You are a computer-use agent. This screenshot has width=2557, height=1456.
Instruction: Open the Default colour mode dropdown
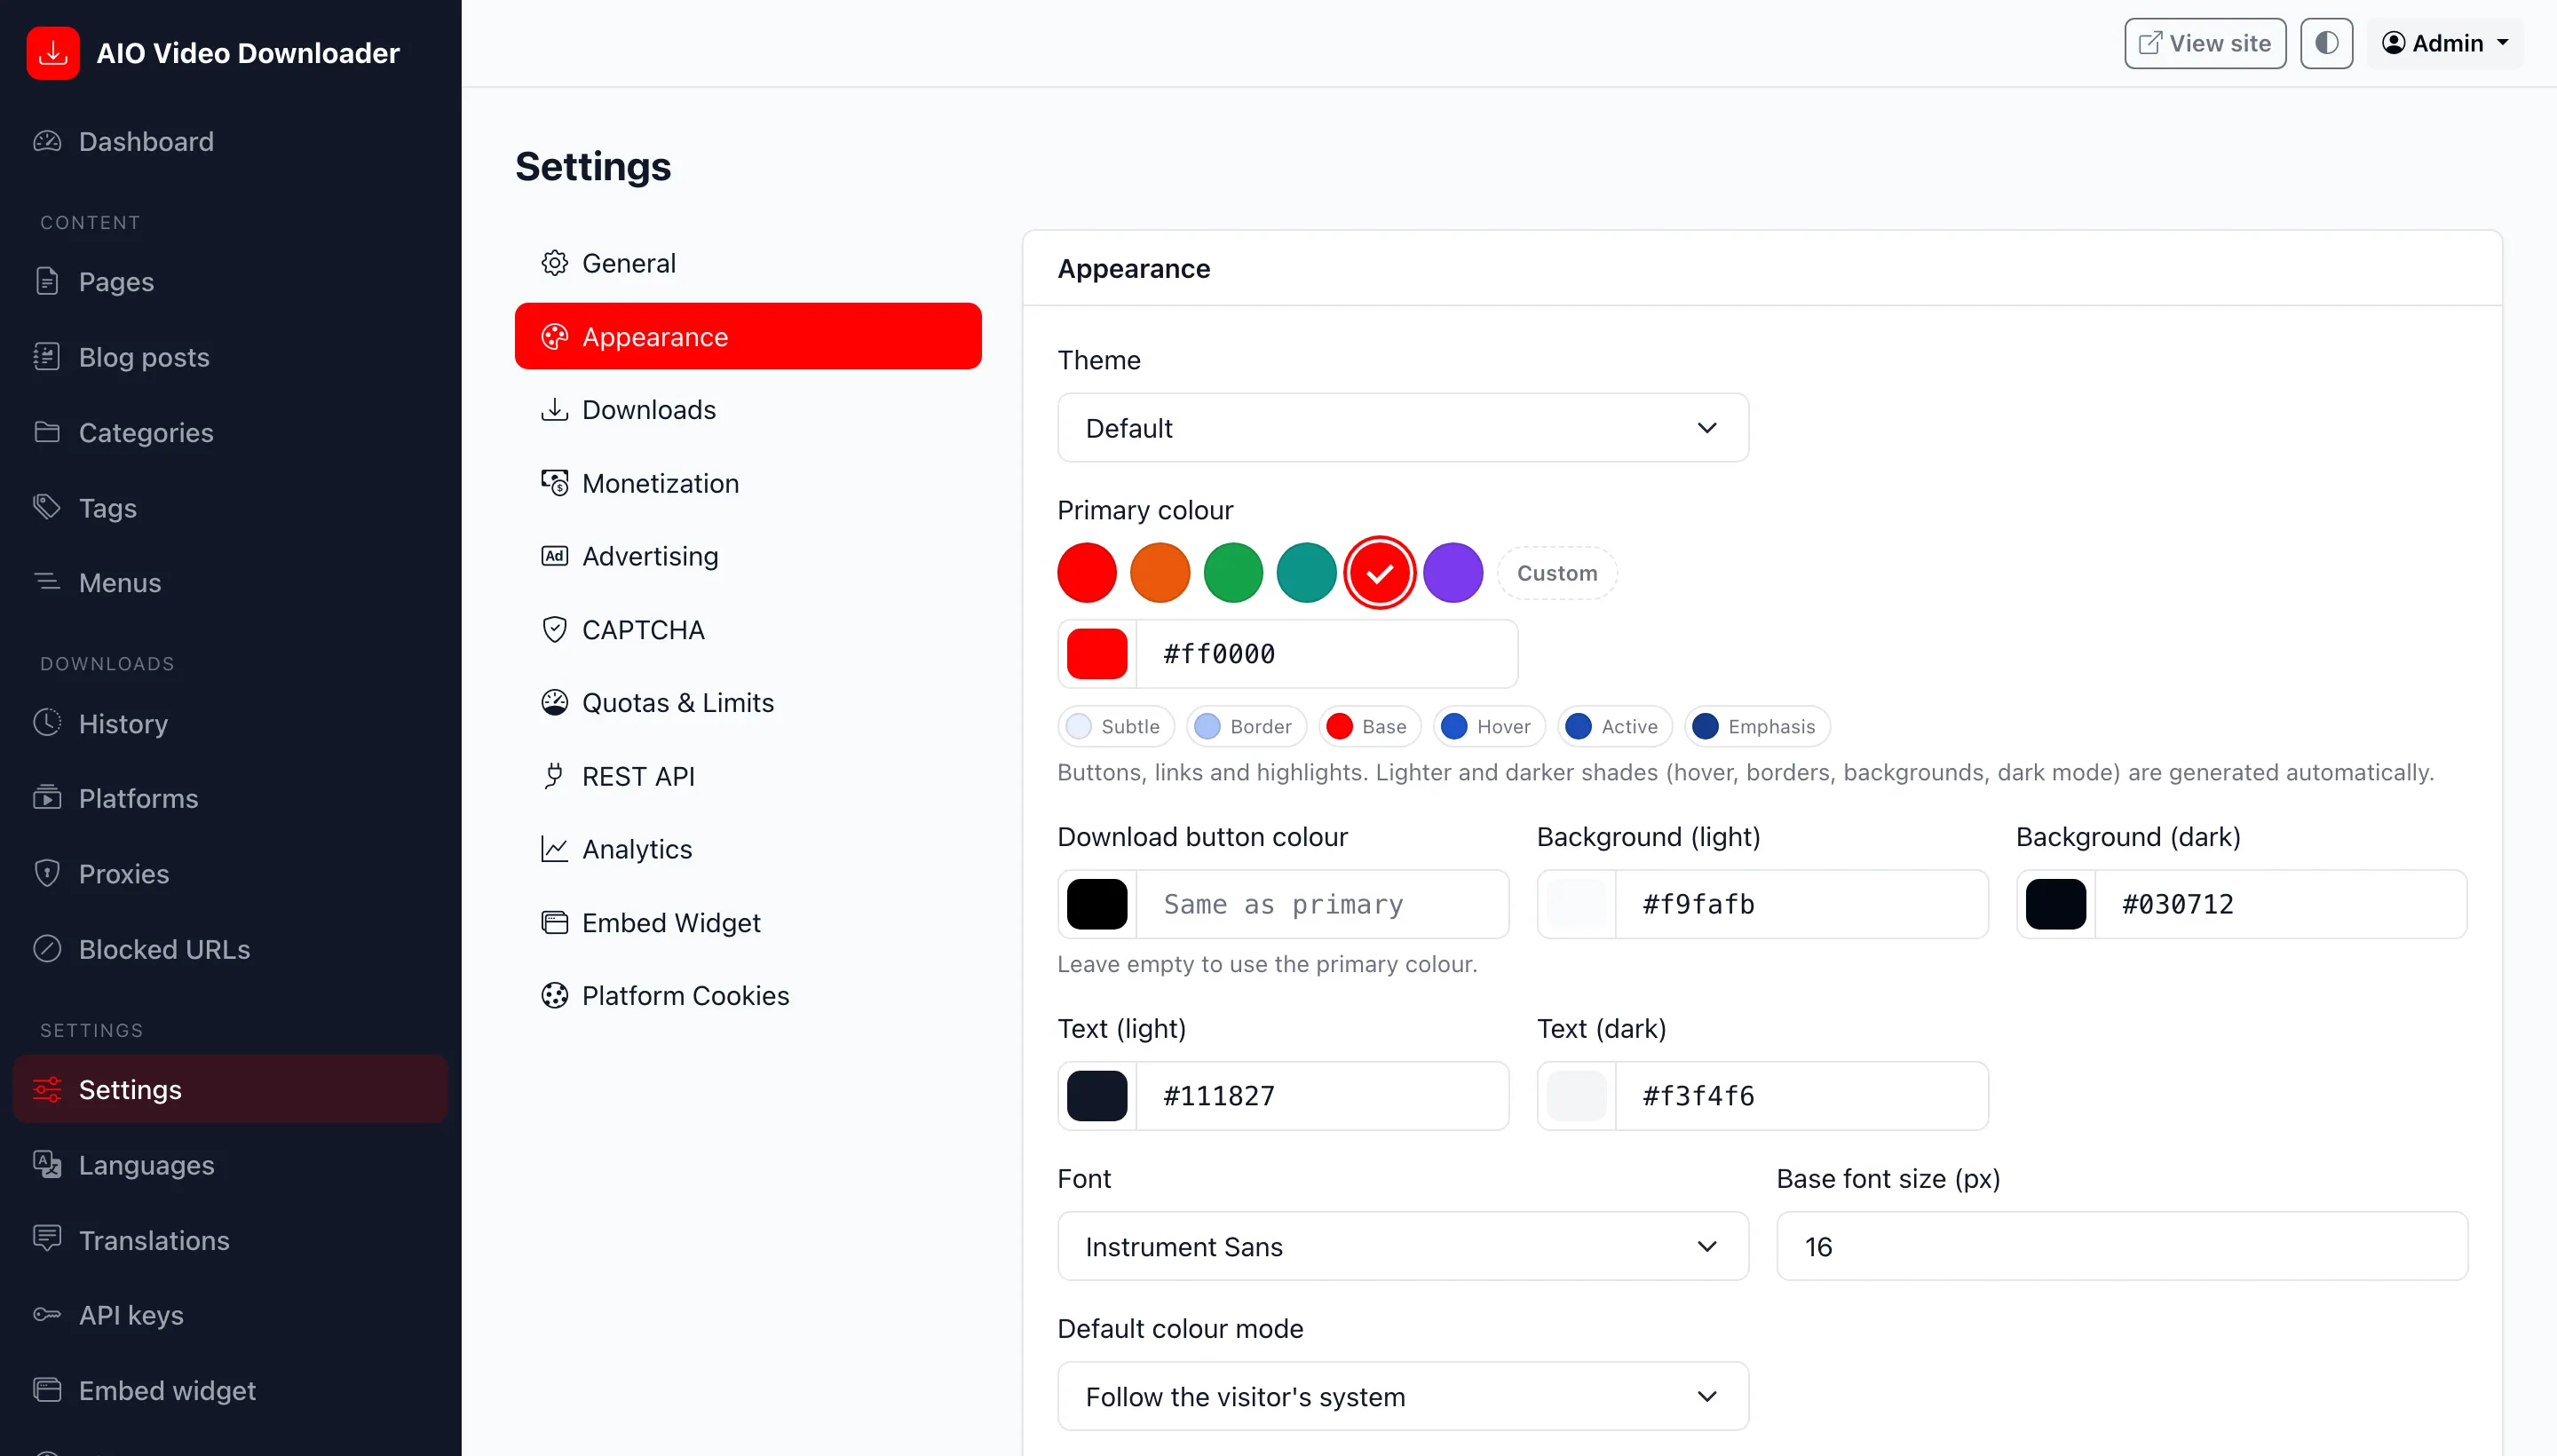tap(1403, 1396)
